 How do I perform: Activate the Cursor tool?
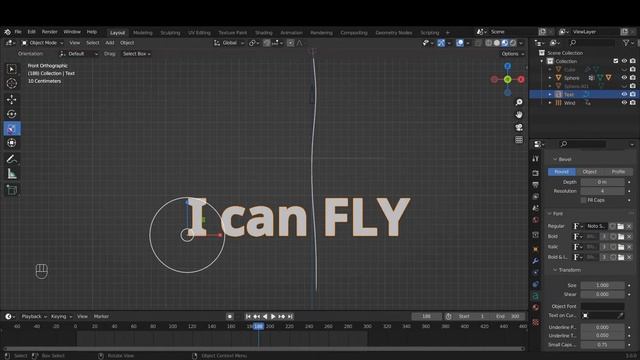click(11, 83)
